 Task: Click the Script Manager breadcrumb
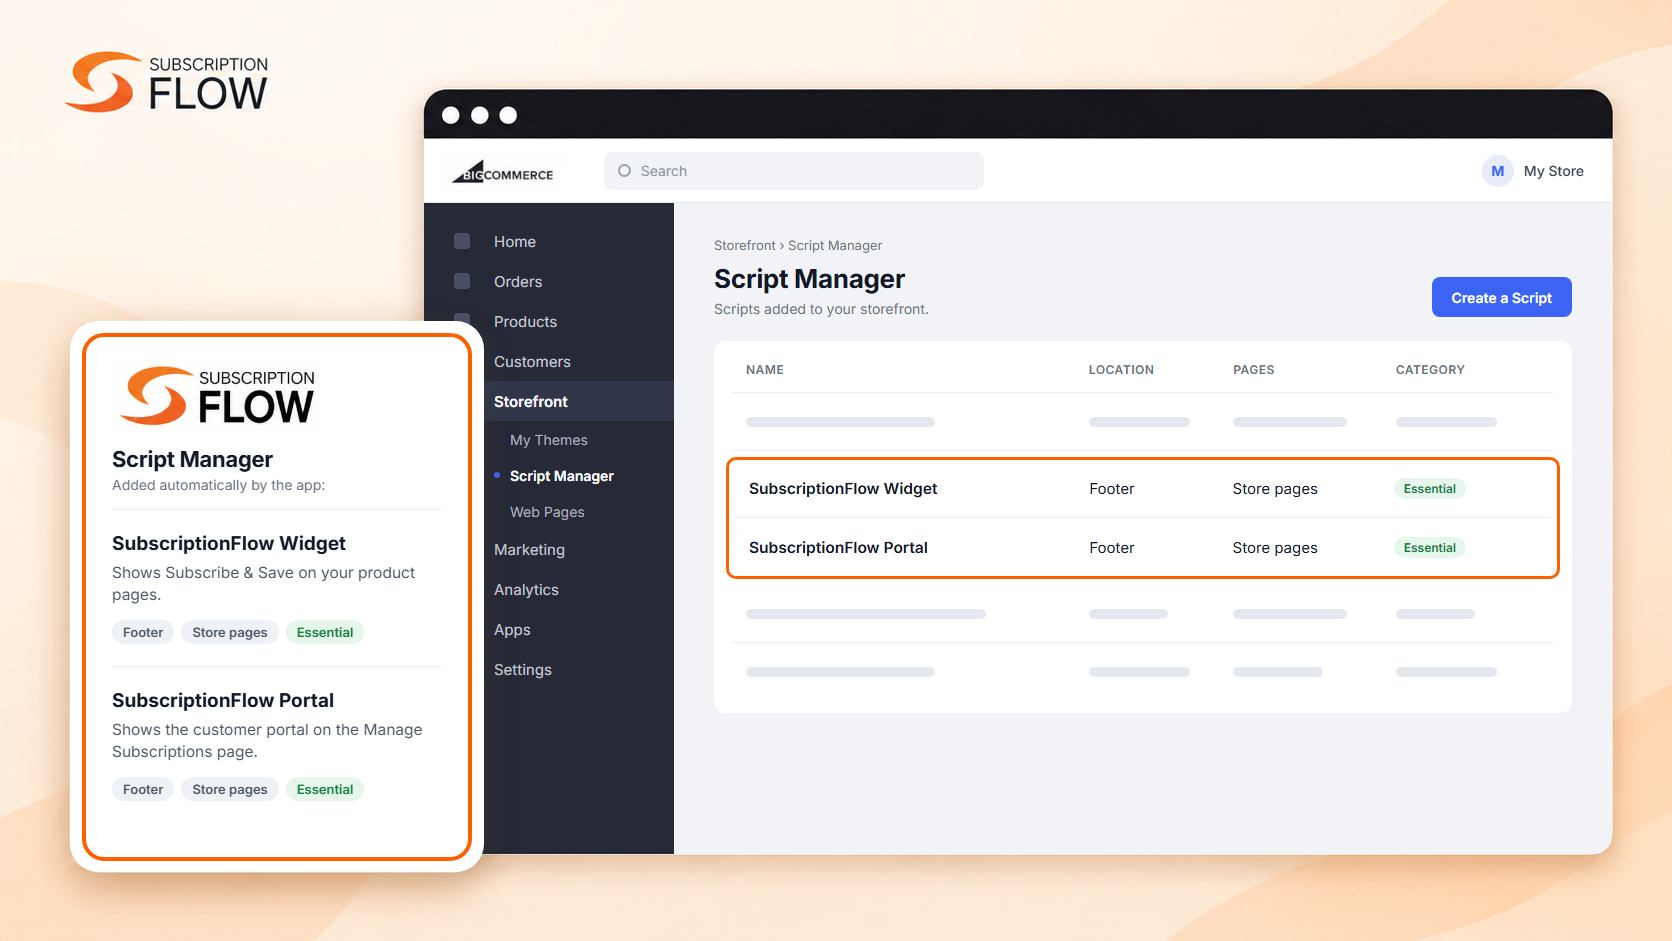point(835,245)
